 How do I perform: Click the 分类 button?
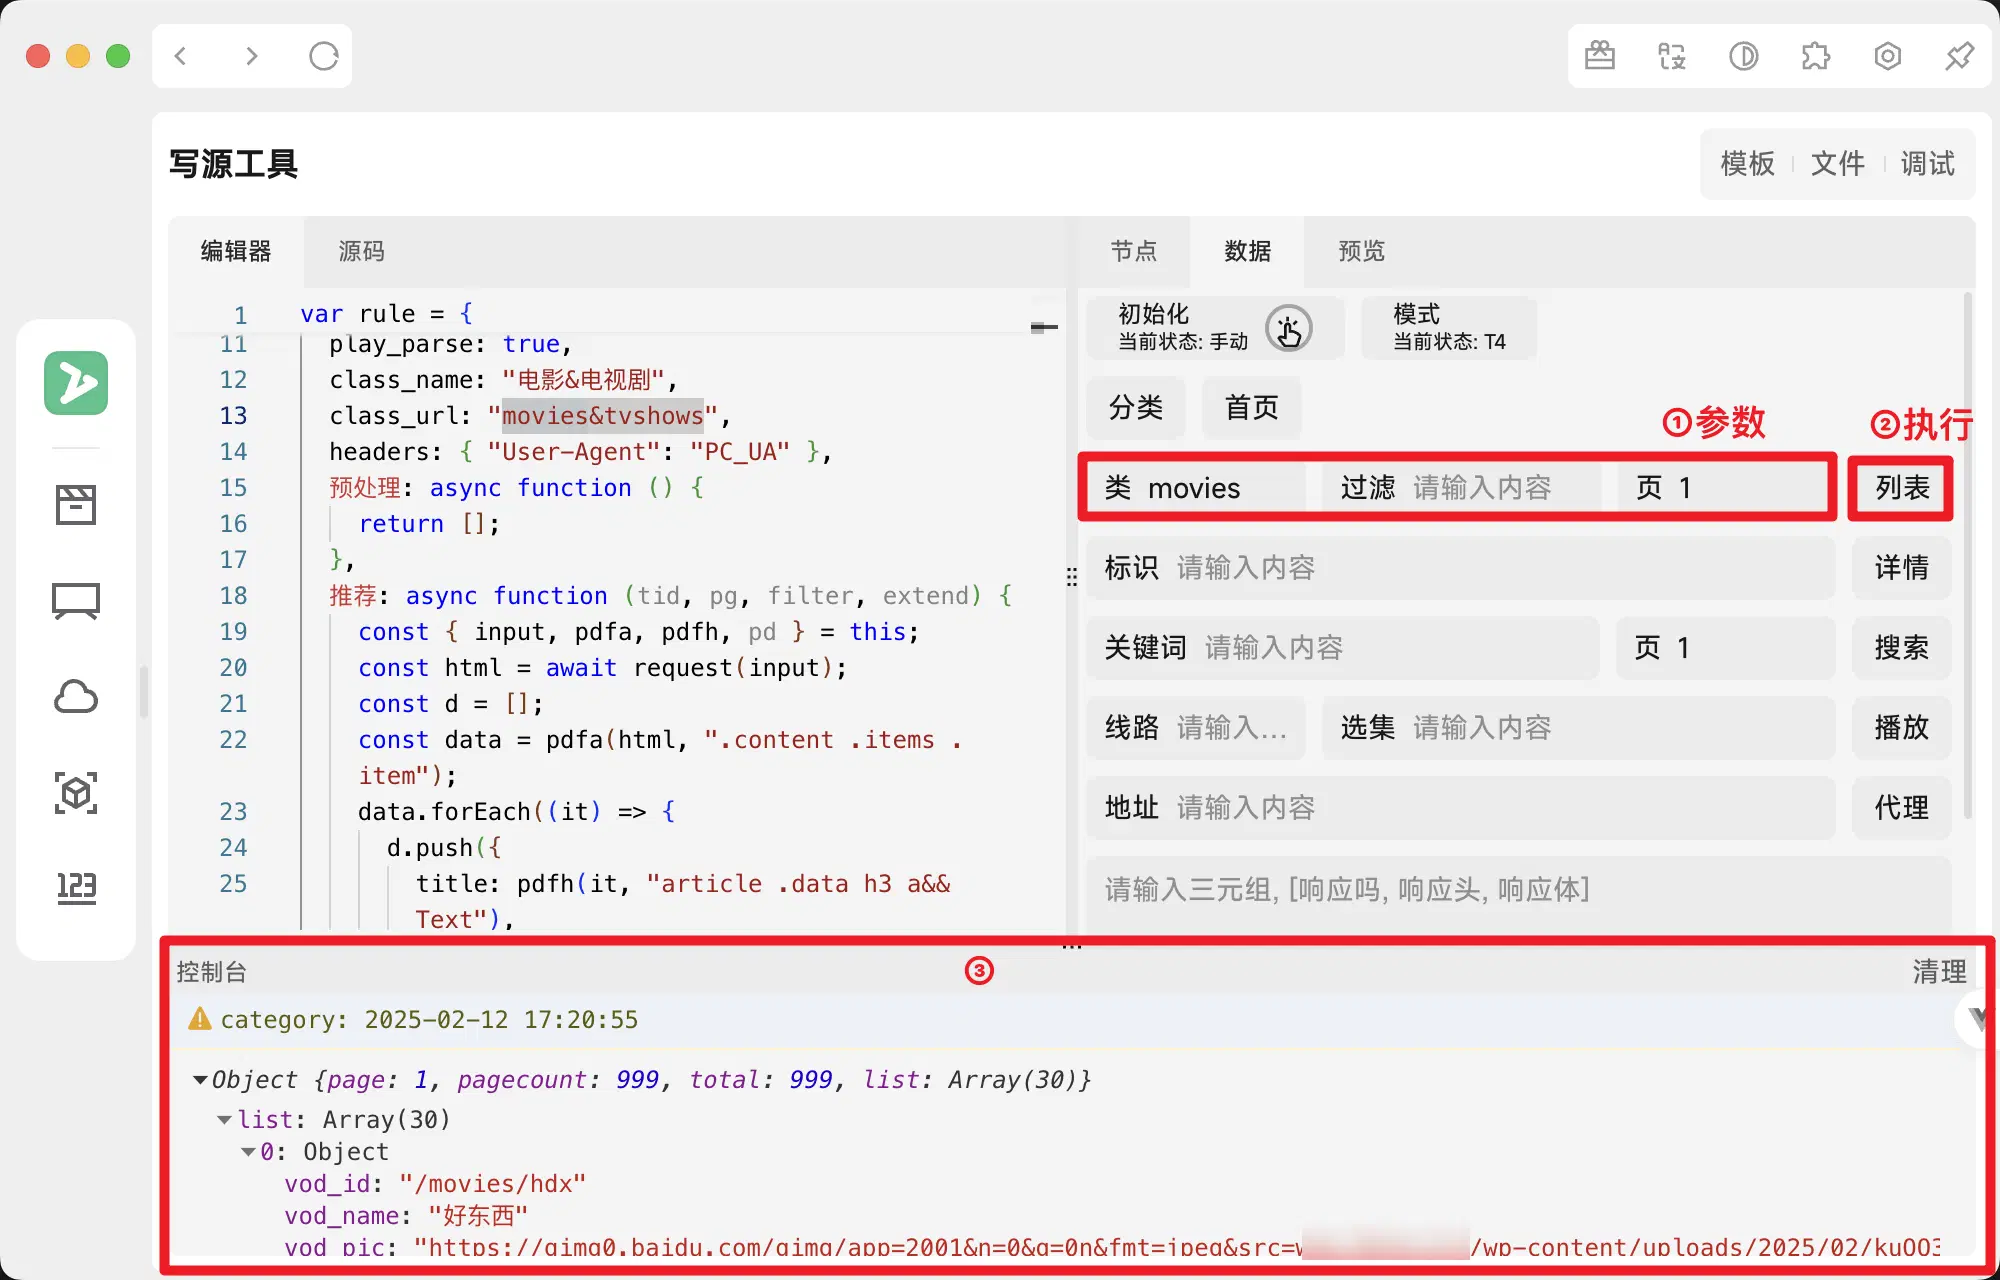tap(1136, 408)
